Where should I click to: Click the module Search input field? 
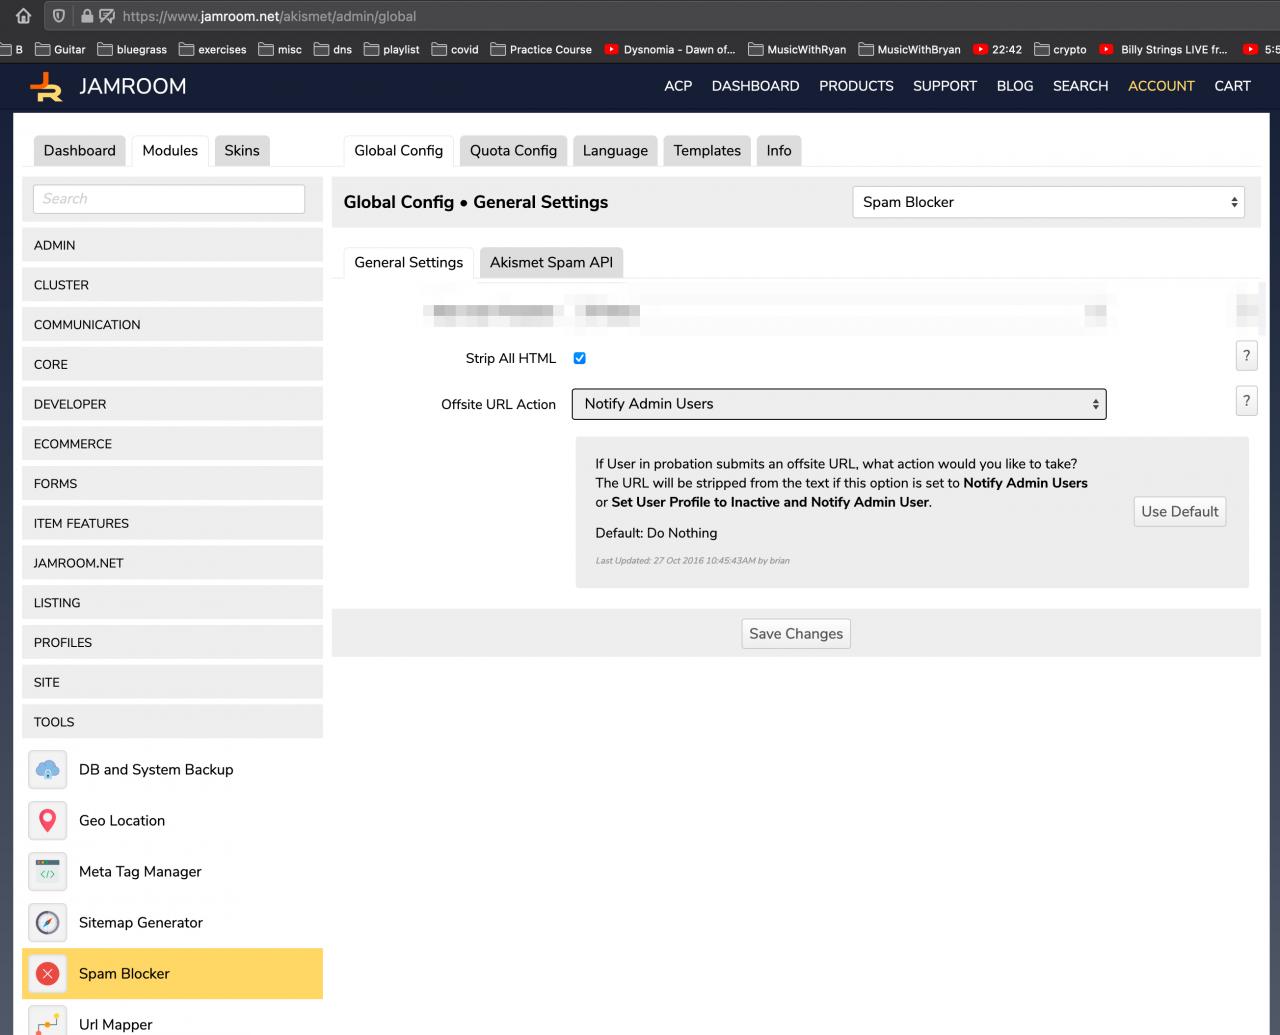(169, 199)
